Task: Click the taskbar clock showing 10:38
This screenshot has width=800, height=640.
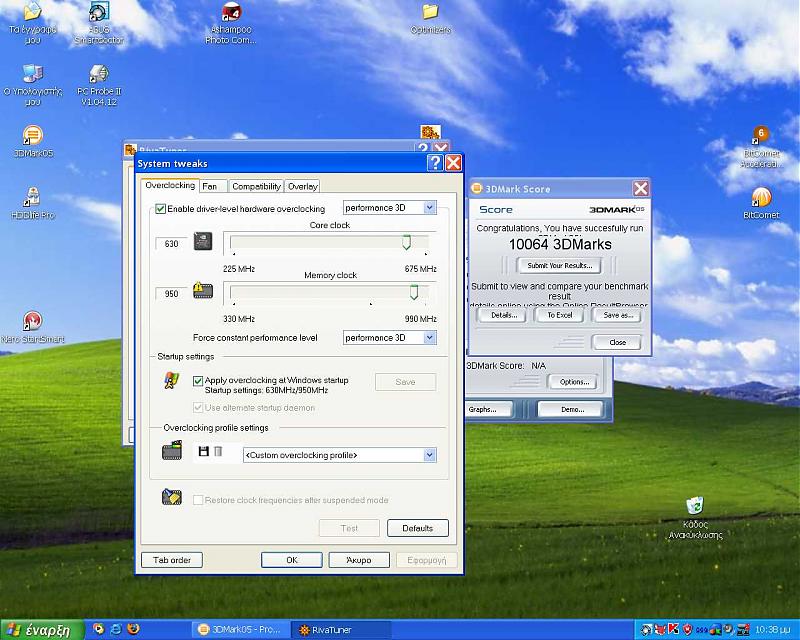Action: coord(774,630)
